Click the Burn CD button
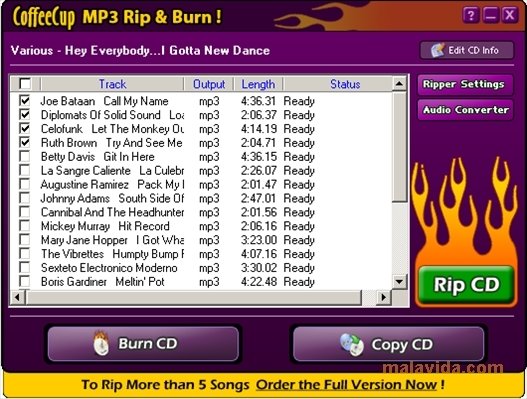Image resolution: width=527 pixels, height=399 pixels. point(143,344)
